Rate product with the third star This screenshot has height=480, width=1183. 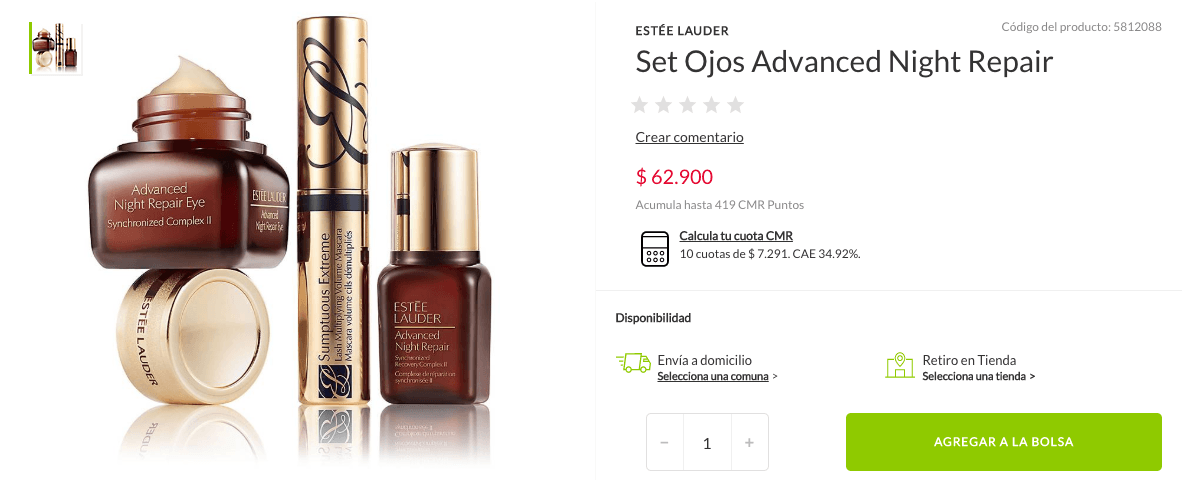pos(687,105)
